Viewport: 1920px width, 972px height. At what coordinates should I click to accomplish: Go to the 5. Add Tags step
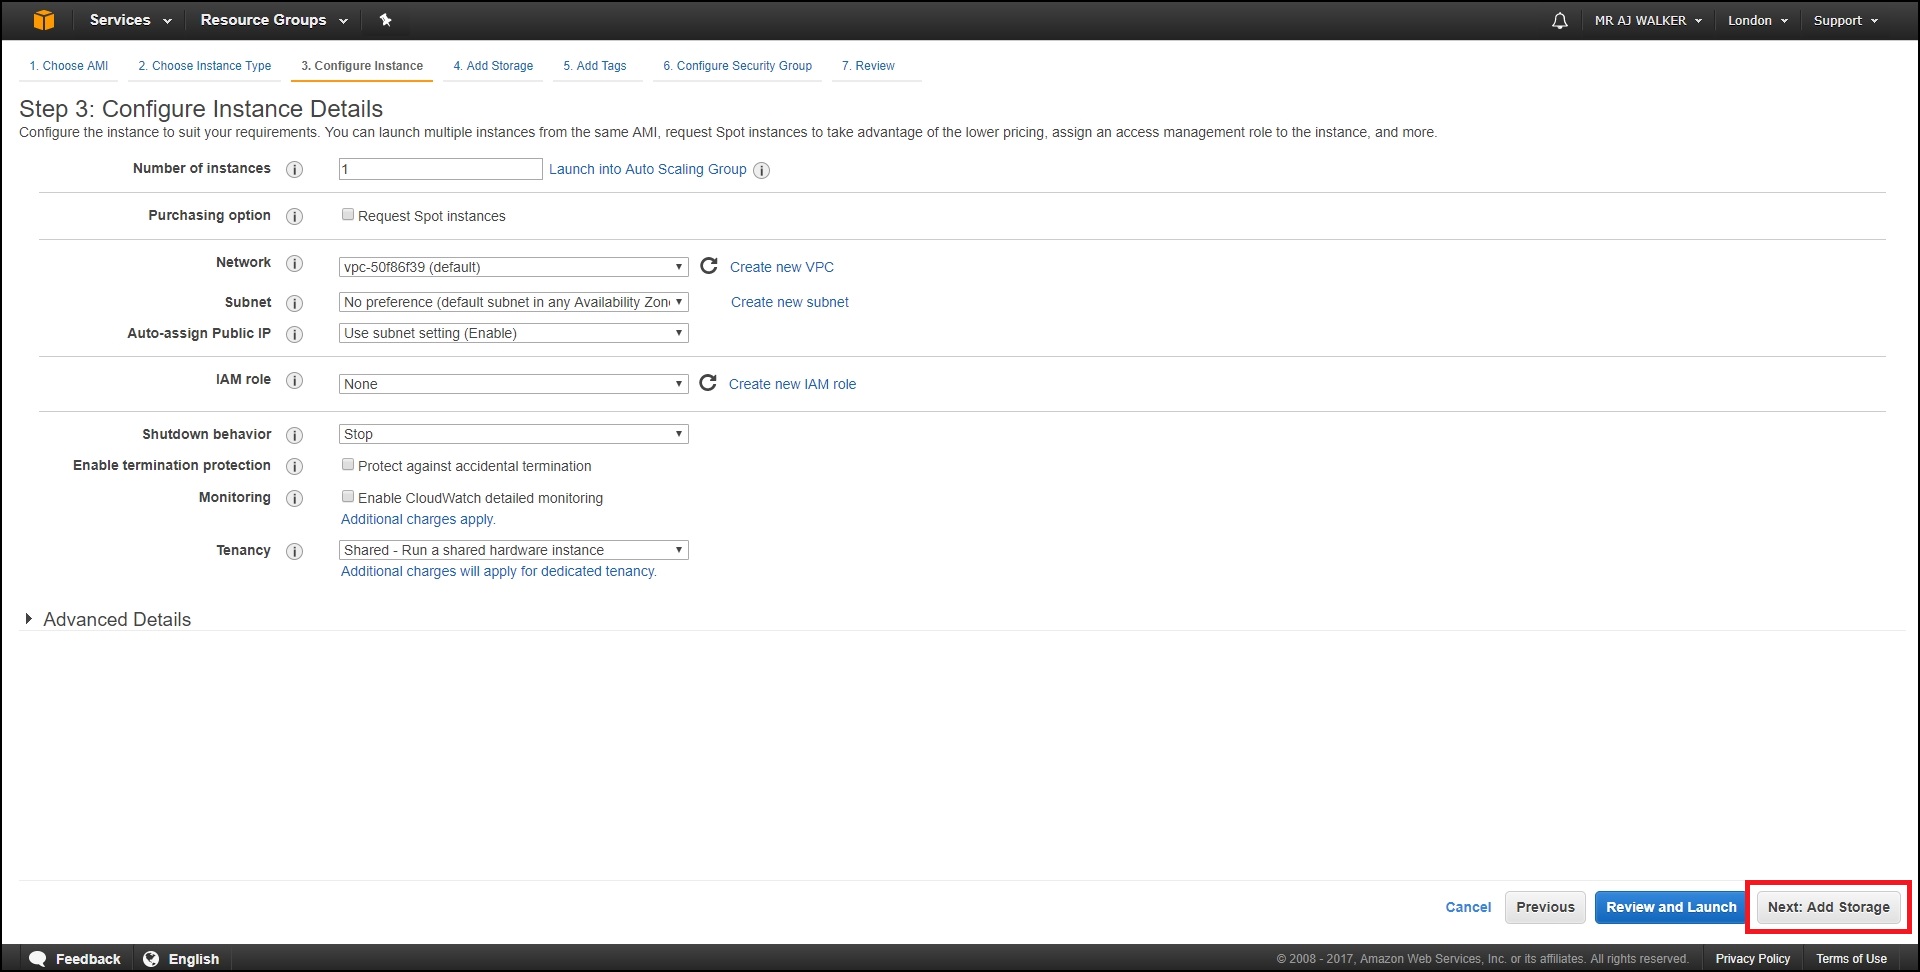[x=595, y=66]
